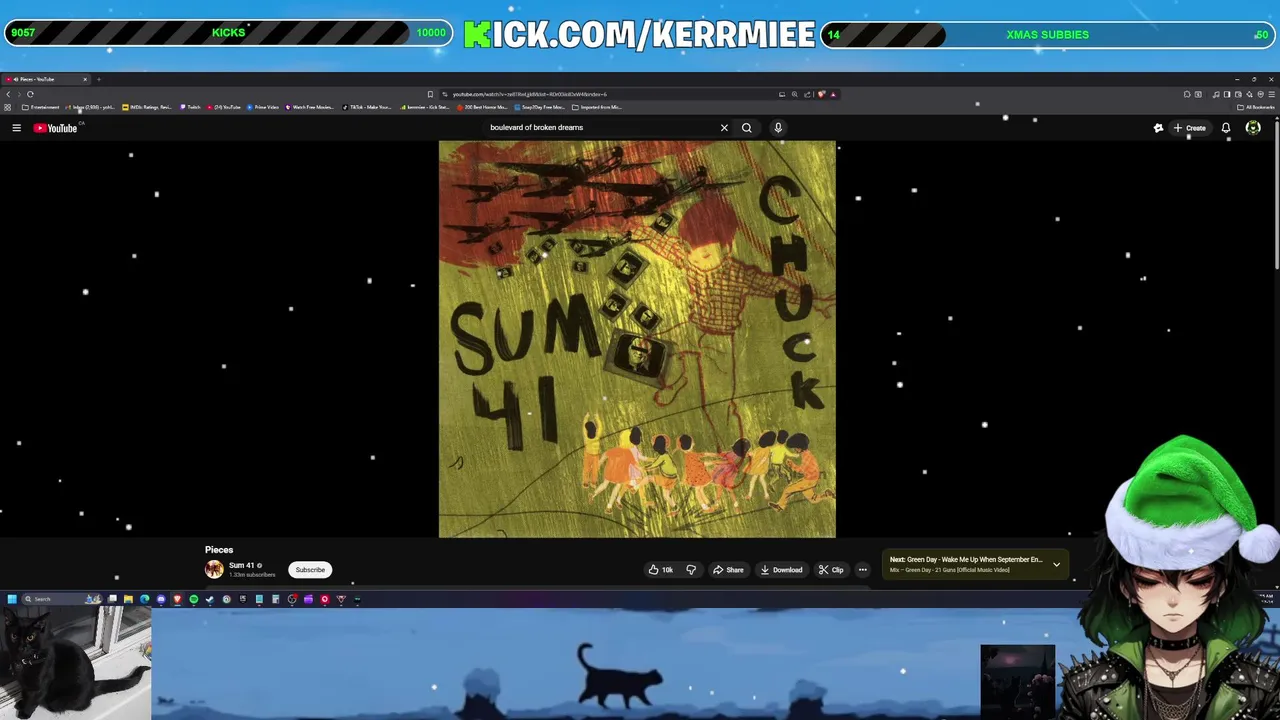Like the video showing 10k likes
This screenshot has height=720, width=1280.
pyautogui.click(x=660, y=570)
